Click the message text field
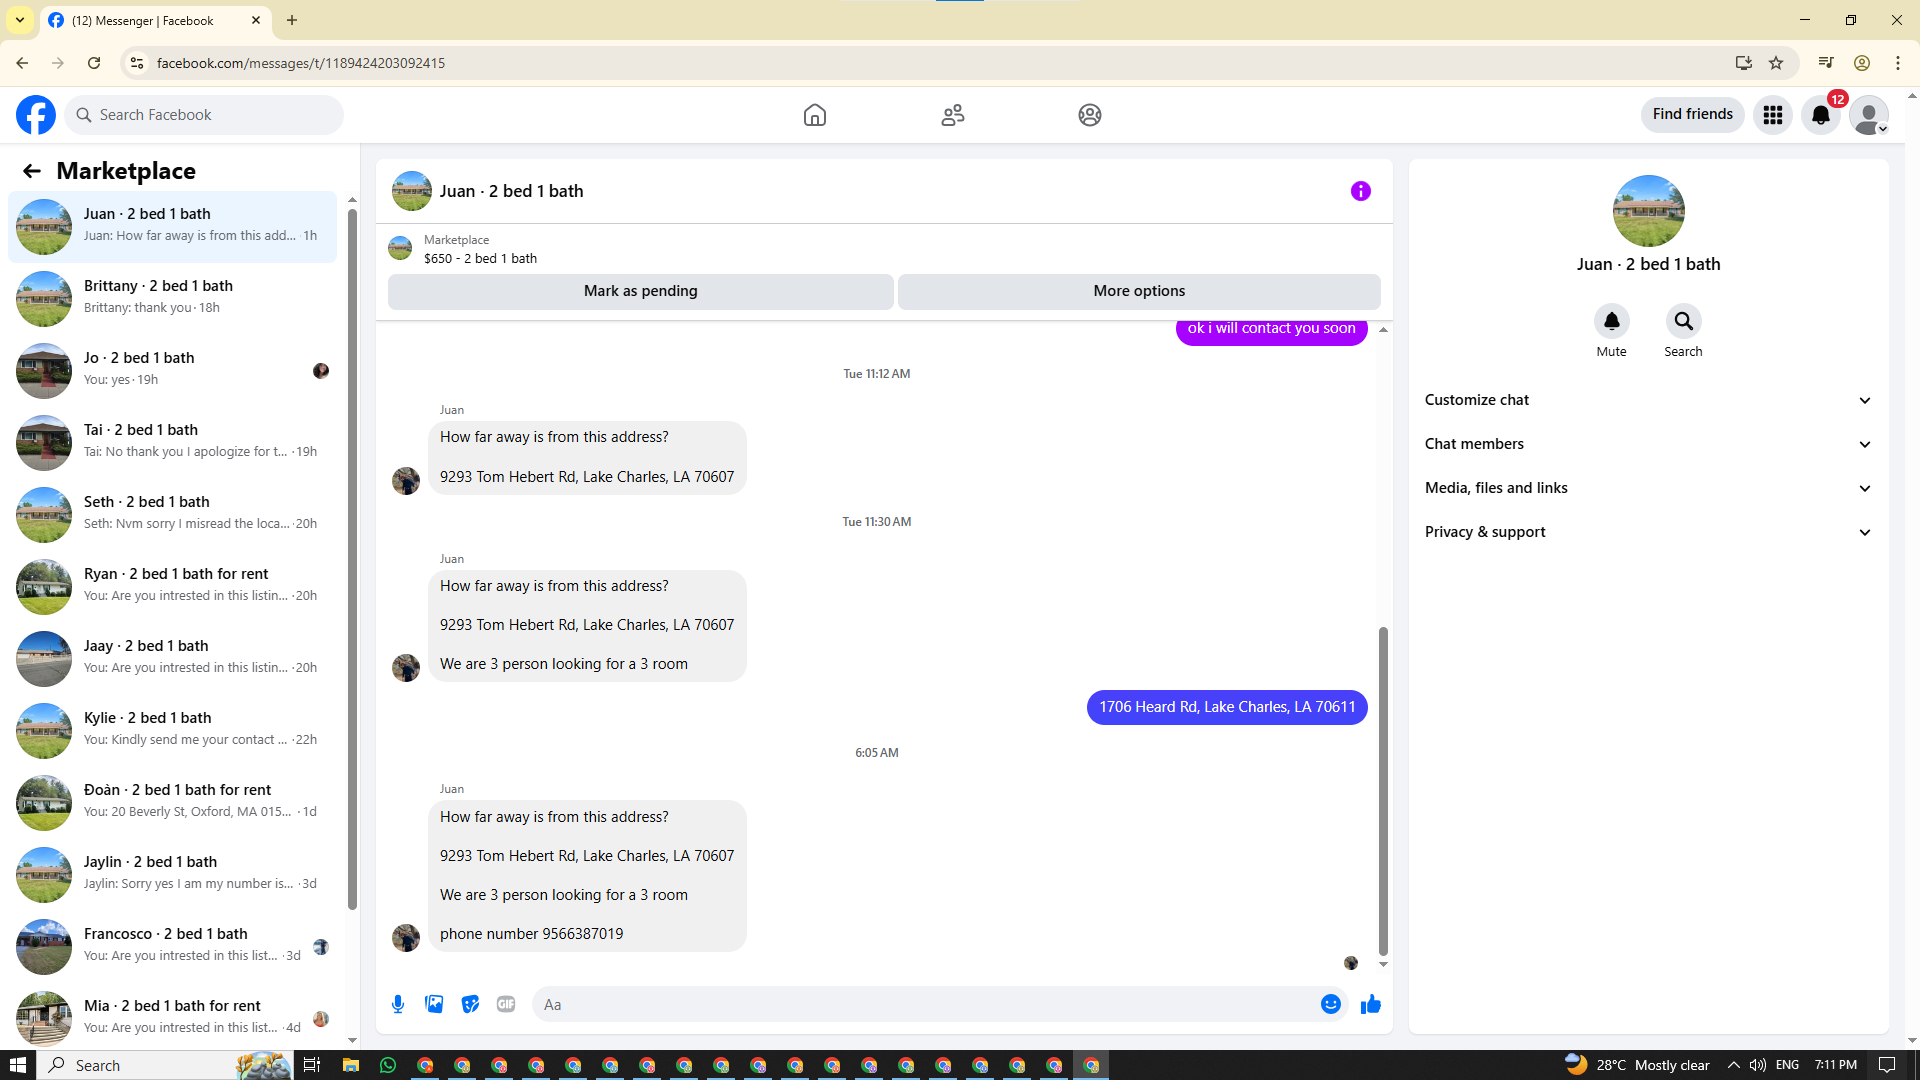 [925, 1004]
